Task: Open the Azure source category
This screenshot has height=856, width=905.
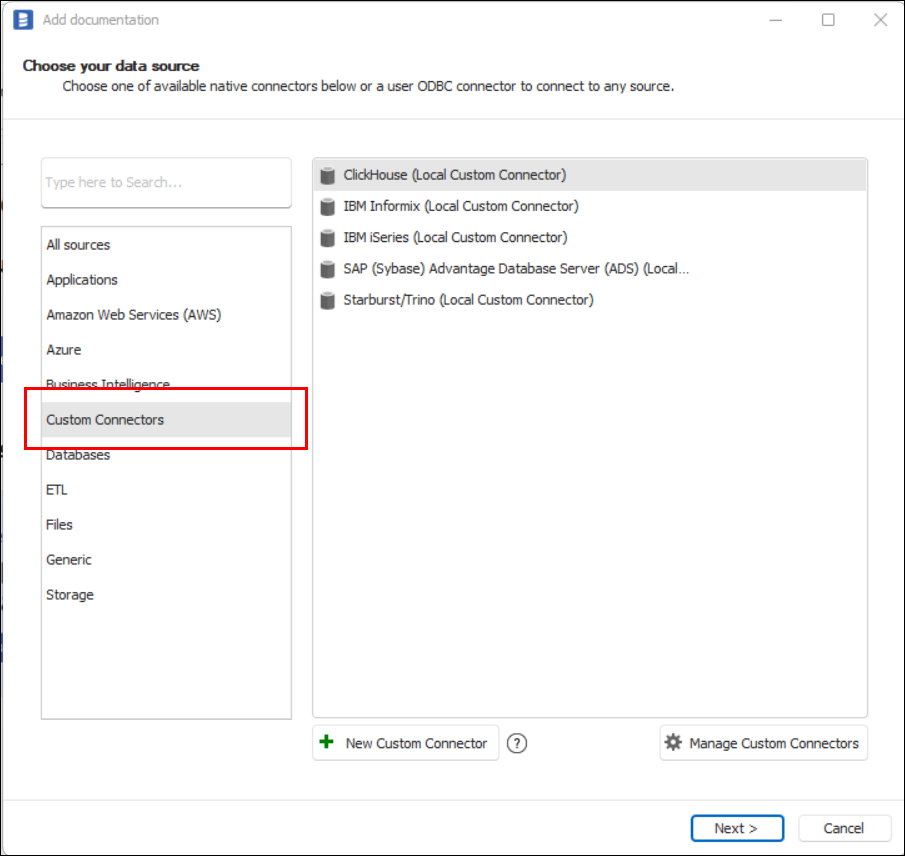Action: [x=64, y=350]
